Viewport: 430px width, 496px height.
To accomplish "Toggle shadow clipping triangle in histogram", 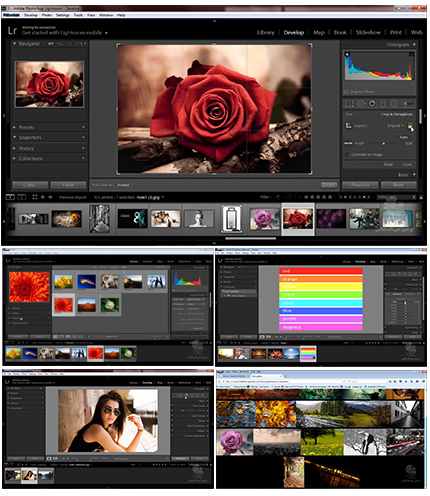I will click(x=347, y=54).
